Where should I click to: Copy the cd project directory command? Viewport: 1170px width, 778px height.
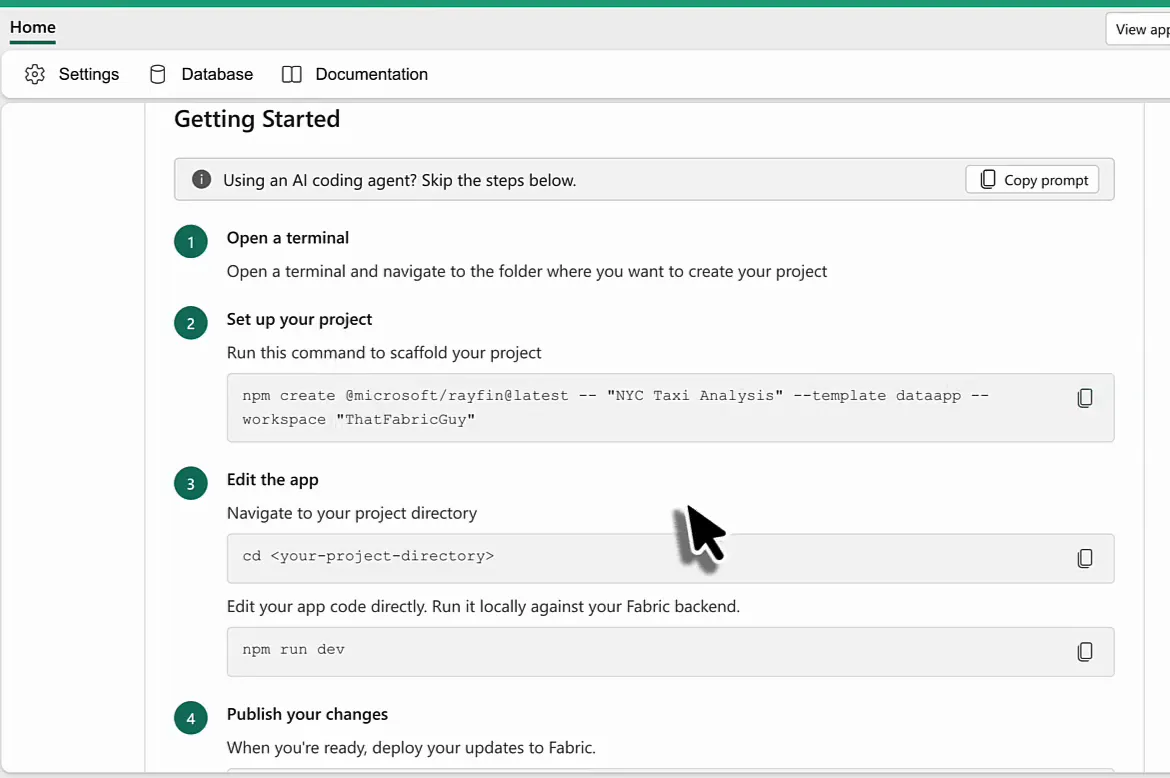click(1085, 558)
